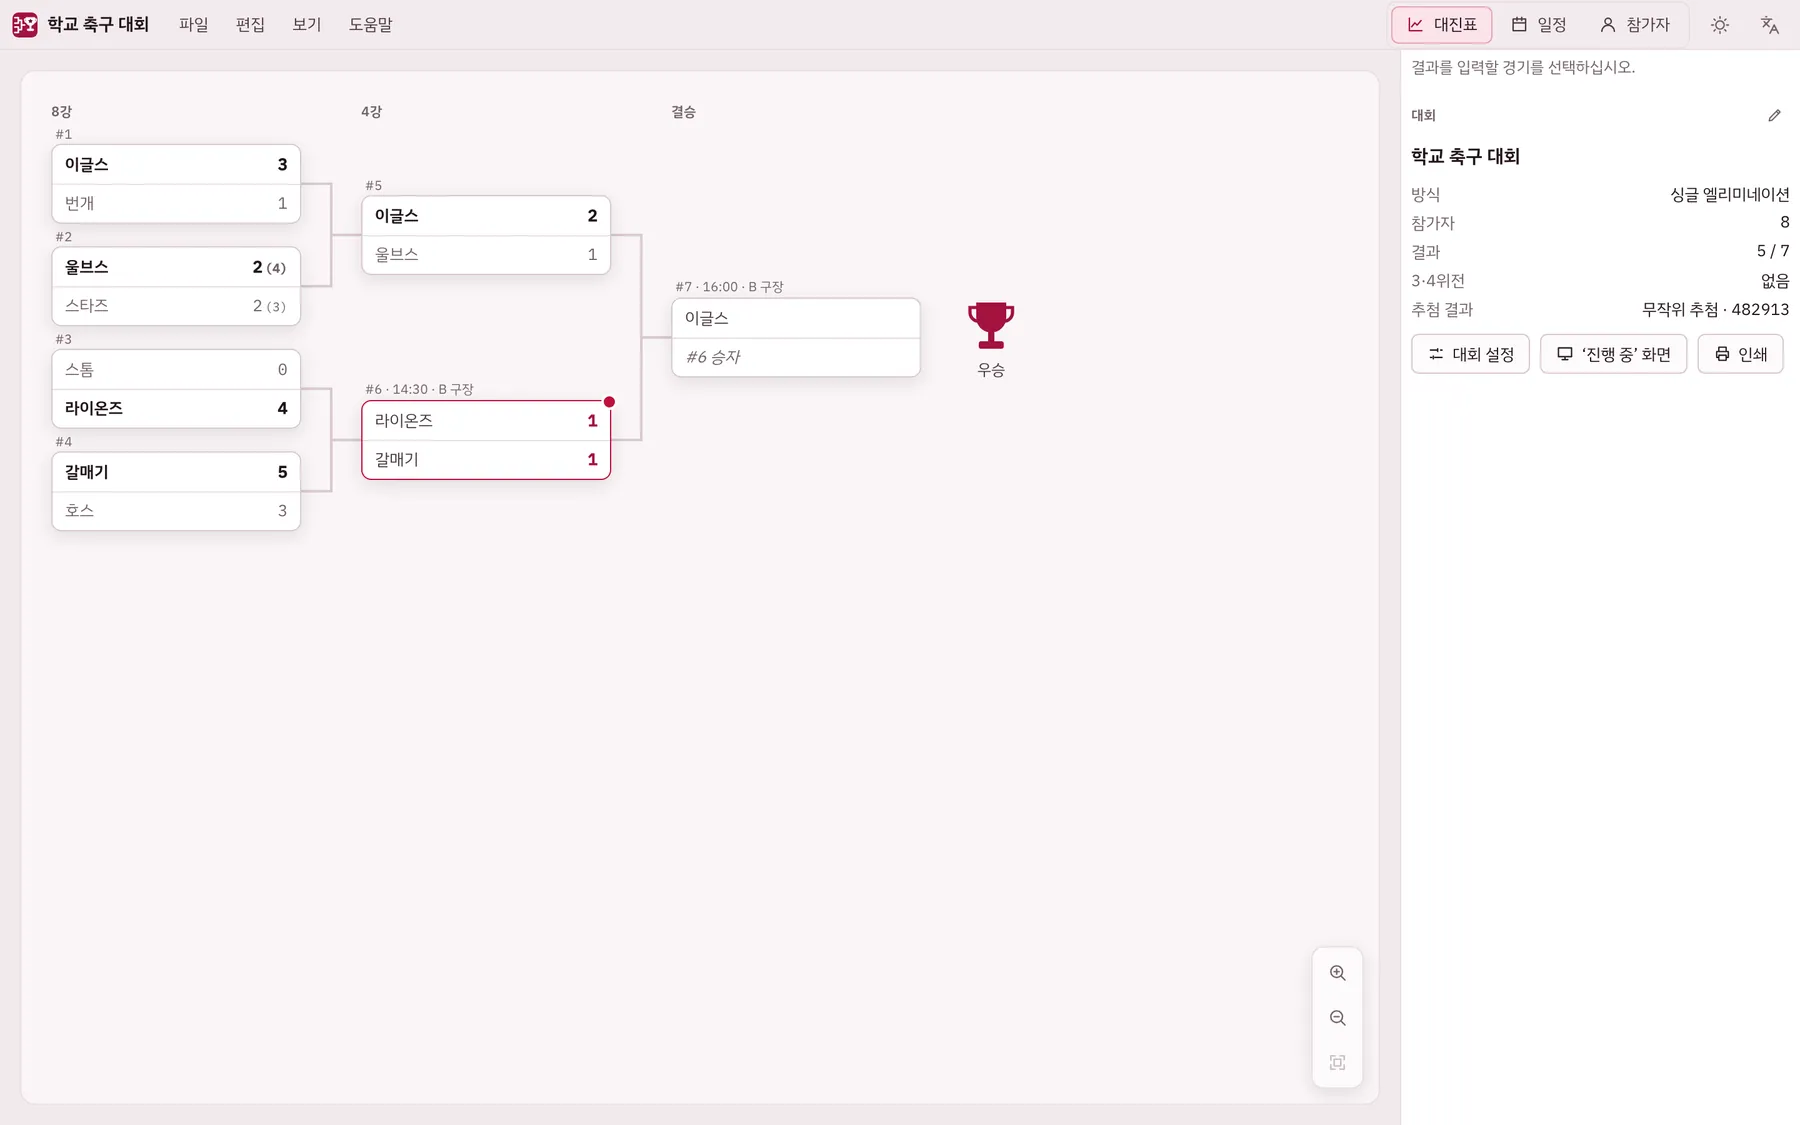
Task: Open the language translation icon
Action: [x=1769, y=25]
